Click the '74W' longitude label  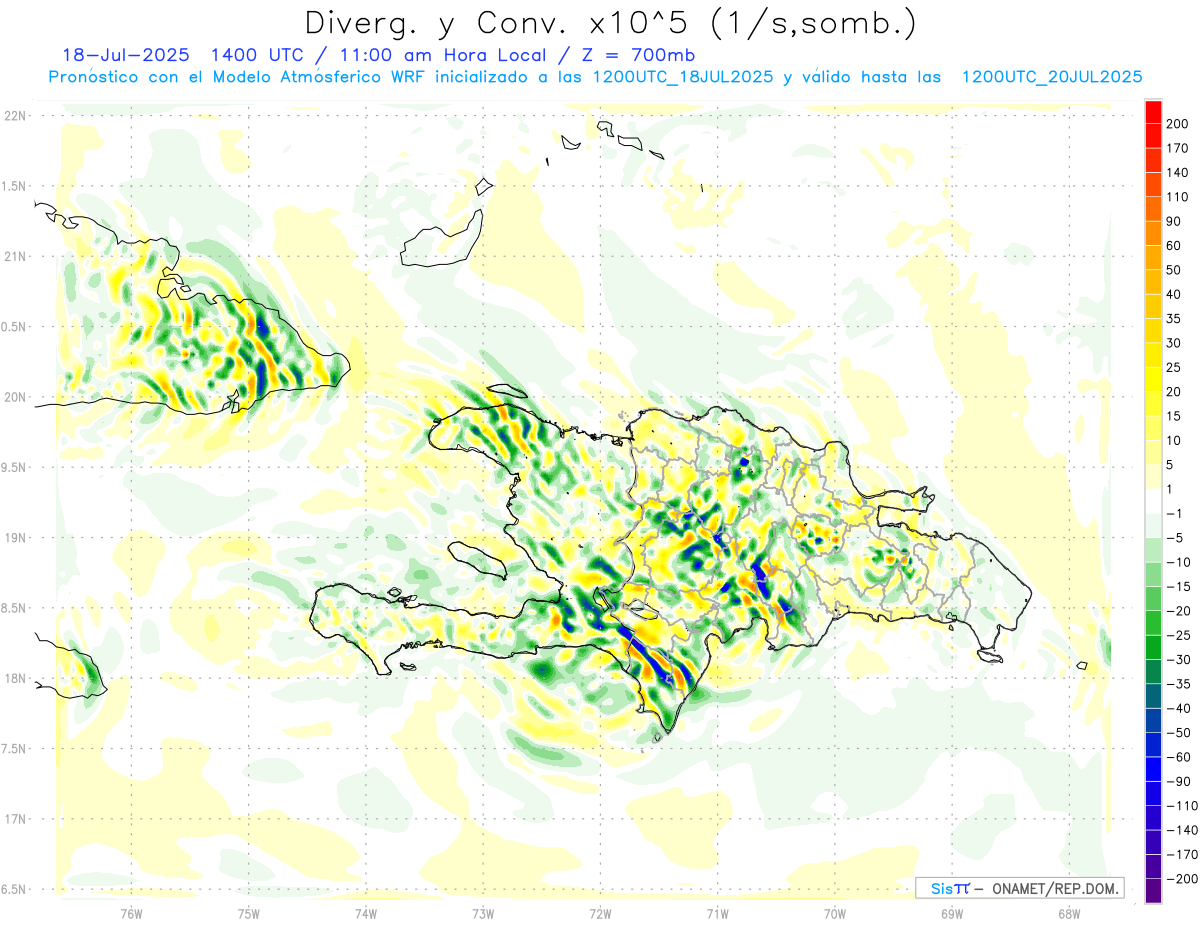pyautogui.click(x=366, y=913)
